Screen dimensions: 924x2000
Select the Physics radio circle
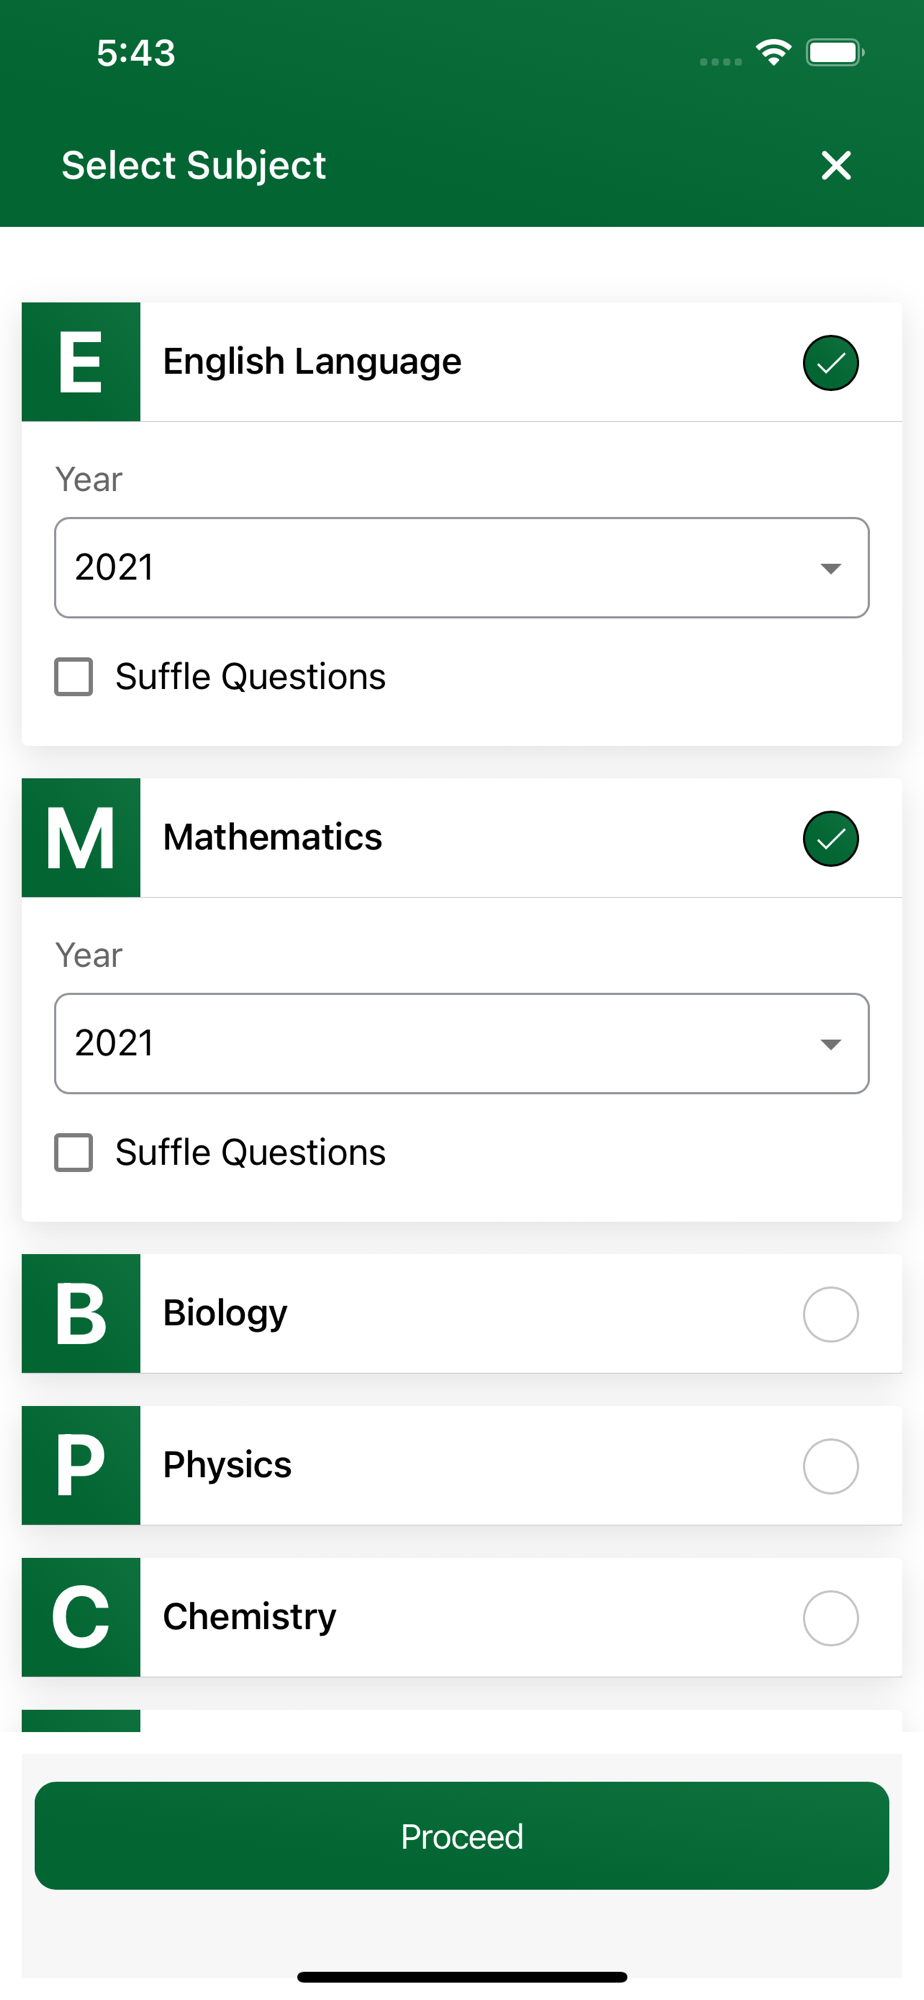[x=830, y=1466]
